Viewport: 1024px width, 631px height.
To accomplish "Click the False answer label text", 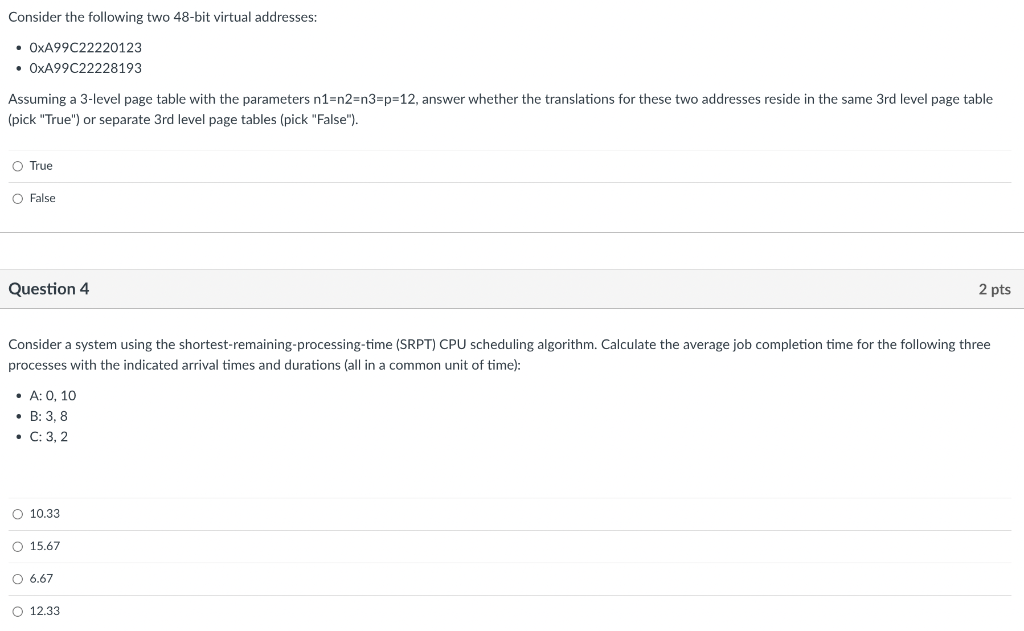I will point(41,198).
